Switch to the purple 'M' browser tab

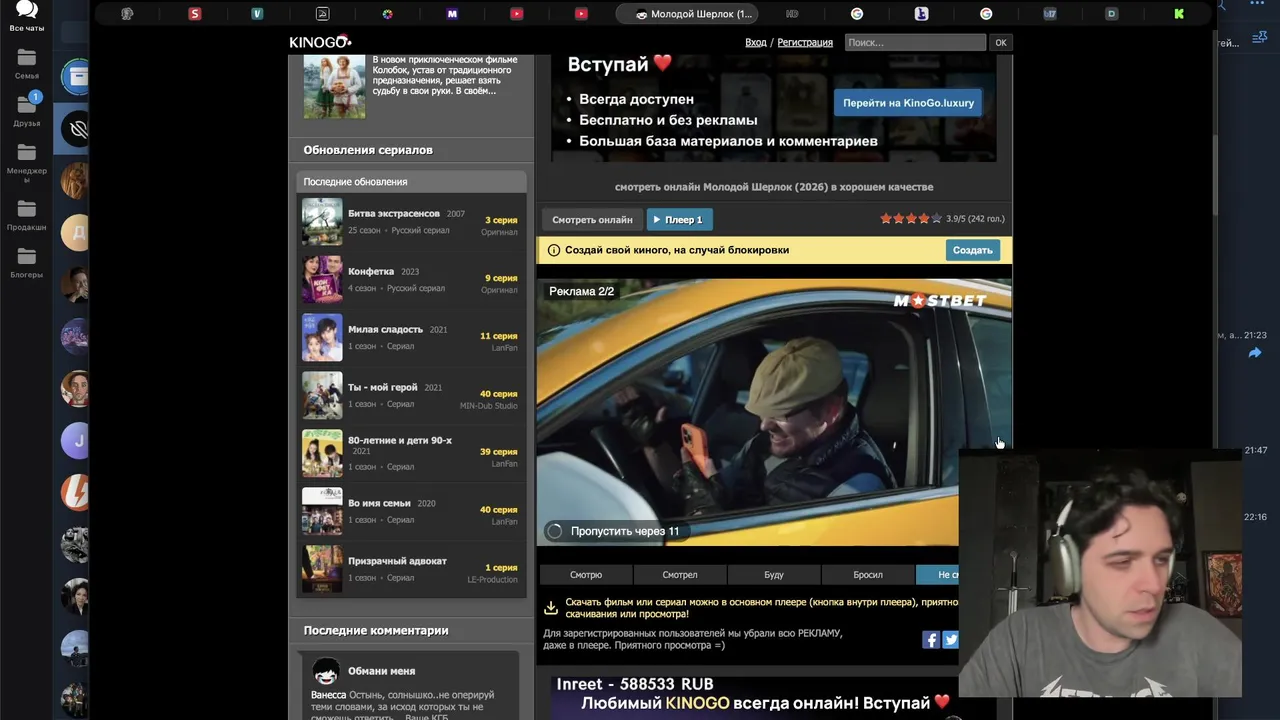(452, 14)
